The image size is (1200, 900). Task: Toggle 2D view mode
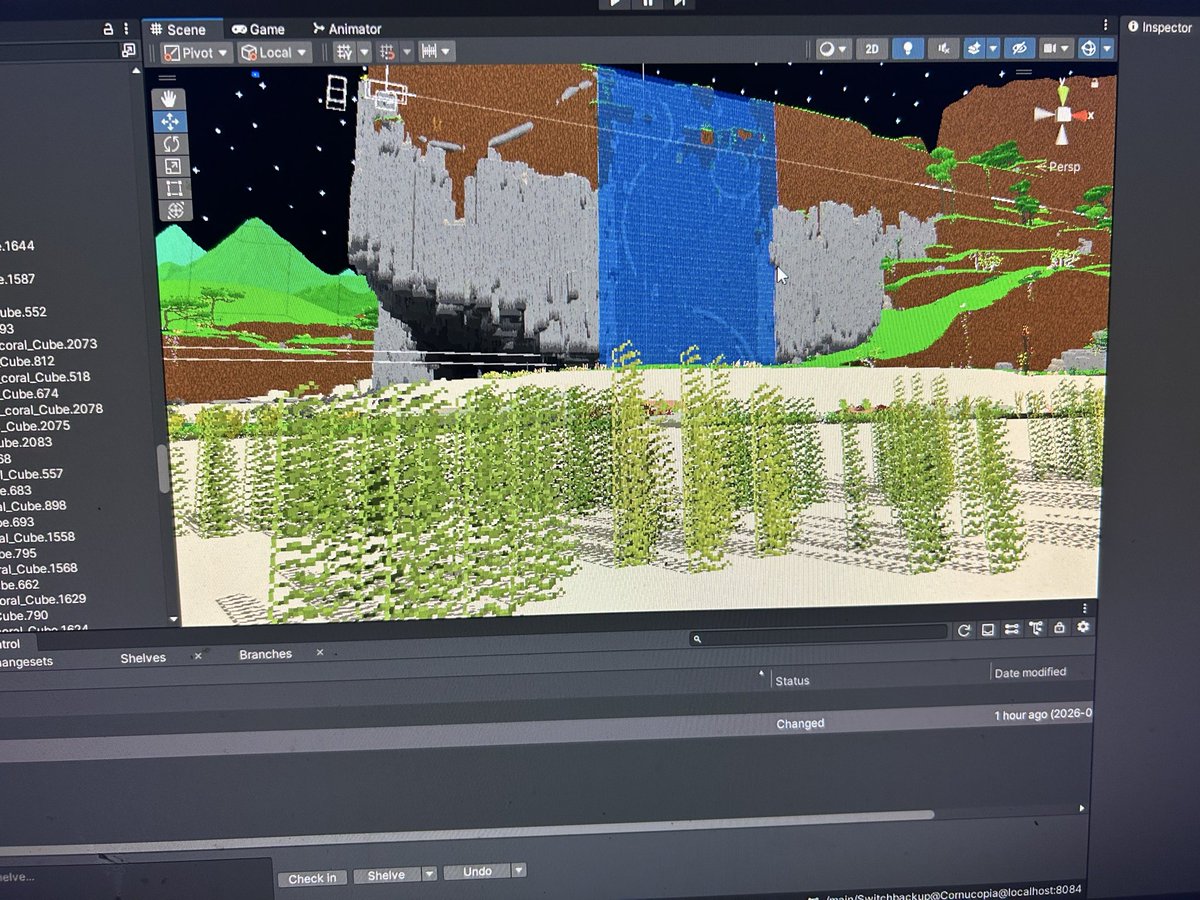(871, 47)
